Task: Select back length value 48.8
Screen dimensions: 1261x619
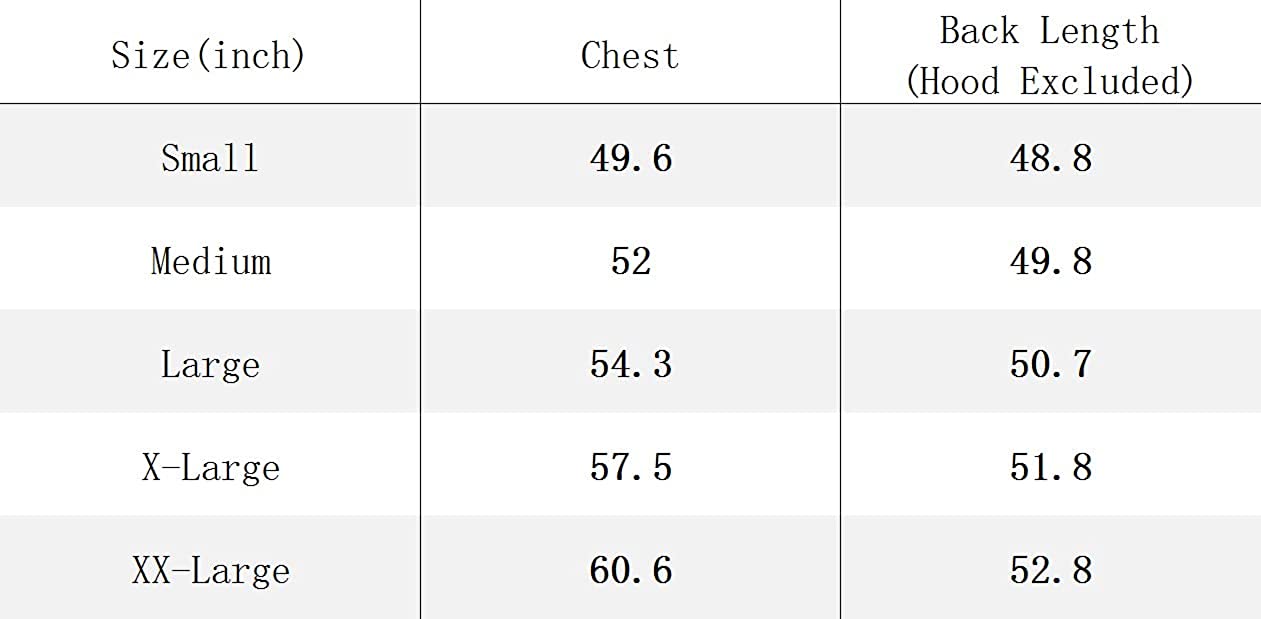Action: 1051,158
